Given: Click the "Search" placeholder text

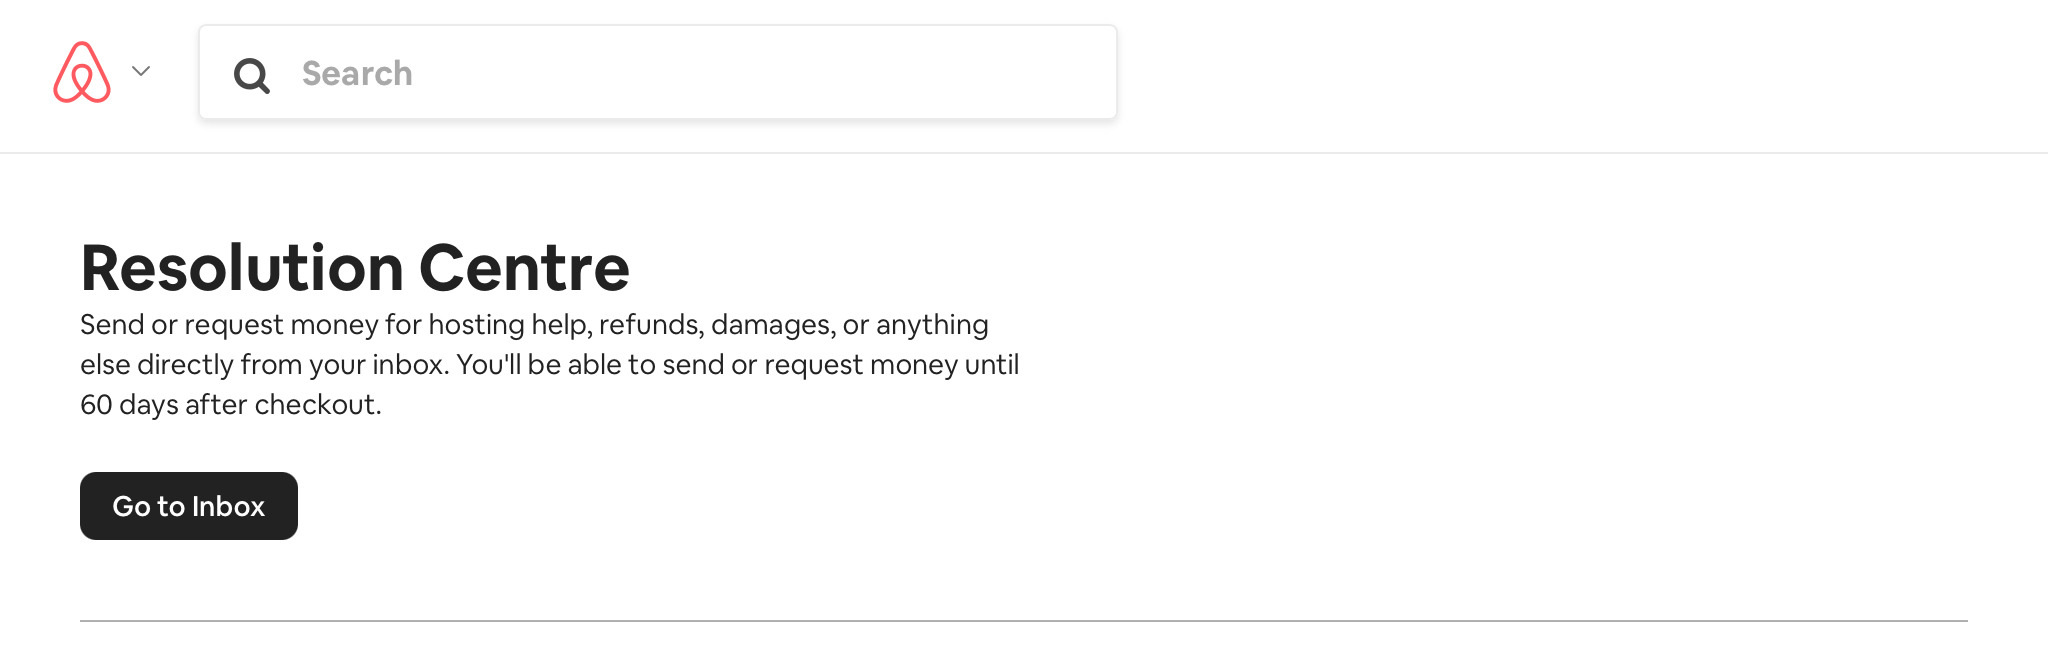Looking at the screenshot, I should 357,73.
